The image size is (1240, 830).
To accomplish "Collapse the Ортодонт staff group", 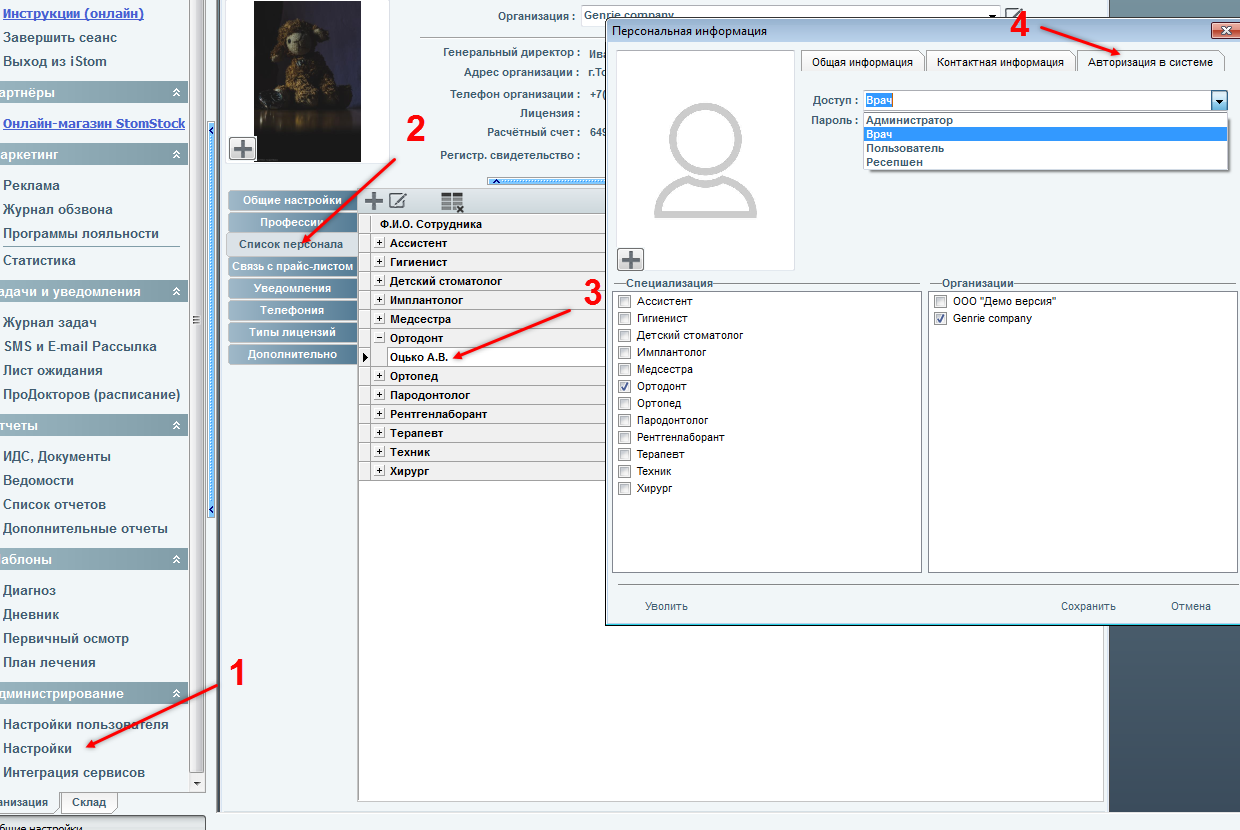I will coord(379,338).
